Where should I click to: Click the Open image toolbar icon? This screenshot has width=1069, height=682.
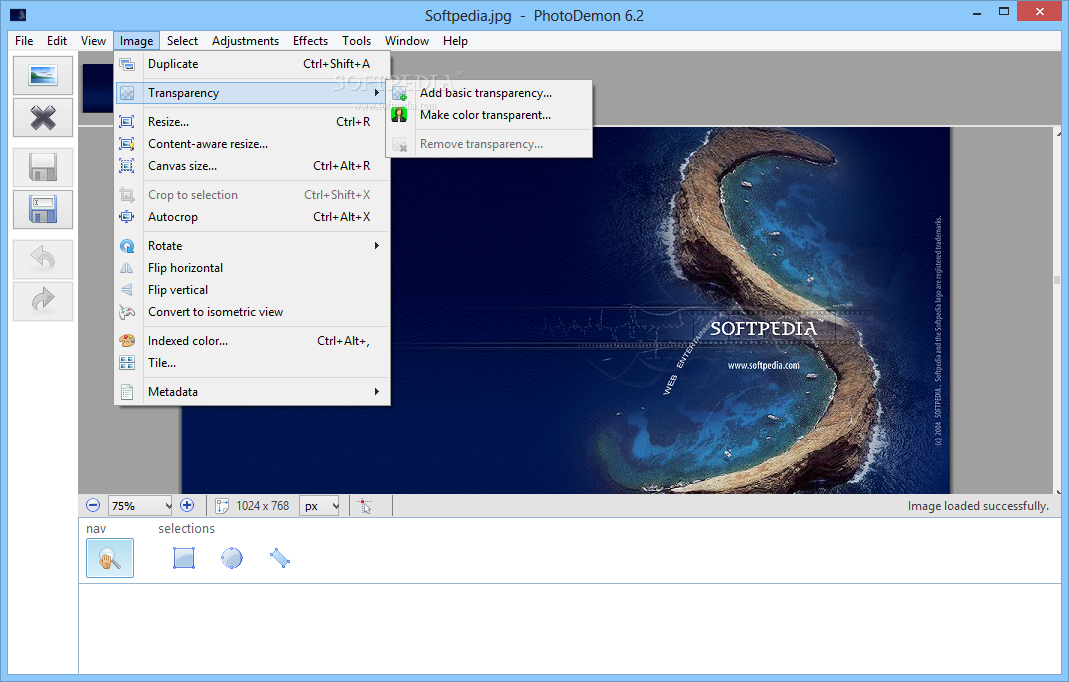(43, 75)
